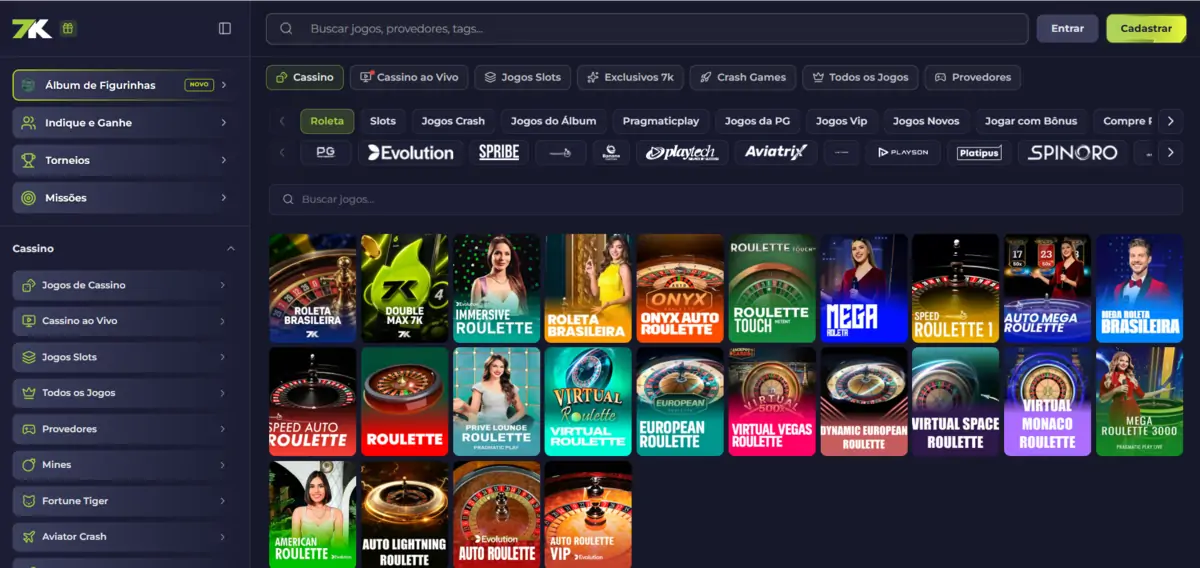
Task: Filter by Playtech provider logo
Action: [x=681, y=153]
